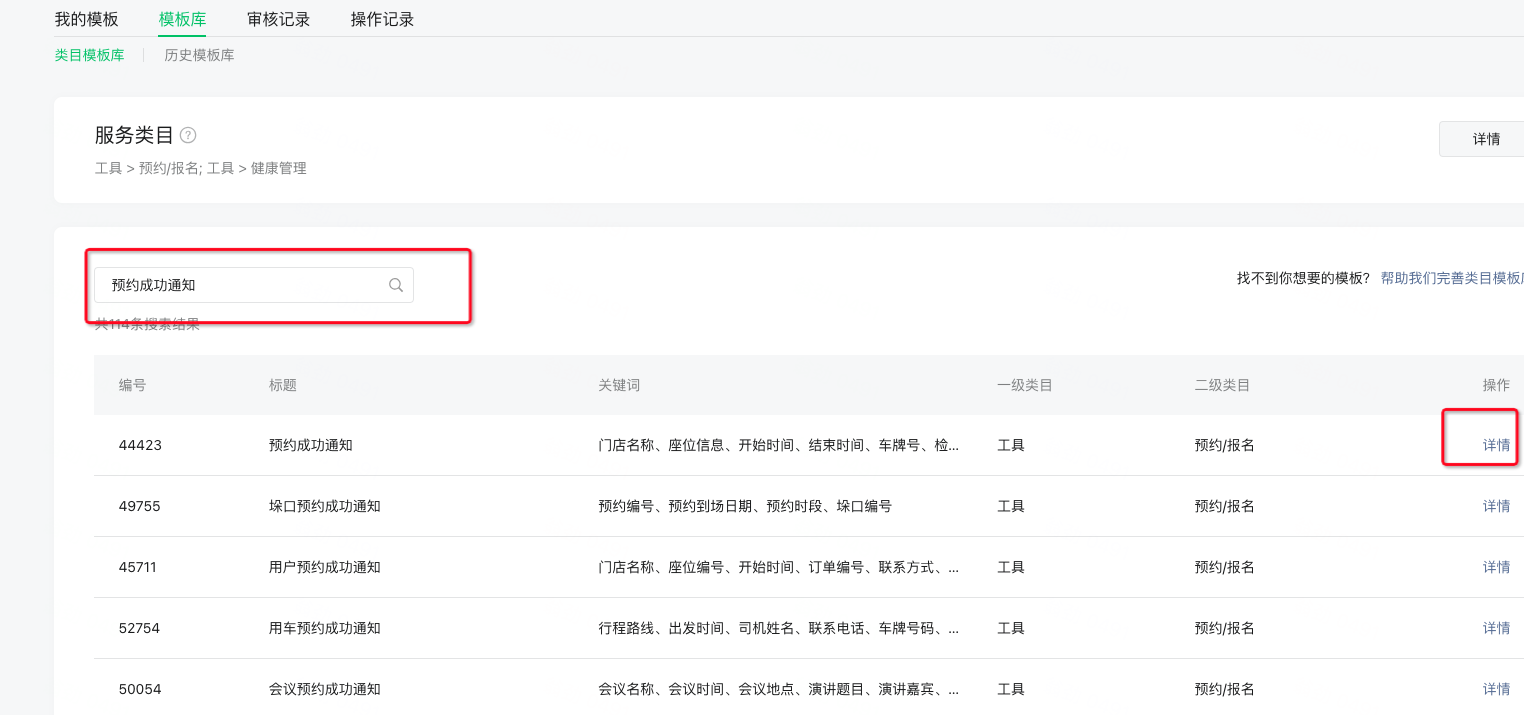Open 操作记录 tab

[x=382, y=19]
